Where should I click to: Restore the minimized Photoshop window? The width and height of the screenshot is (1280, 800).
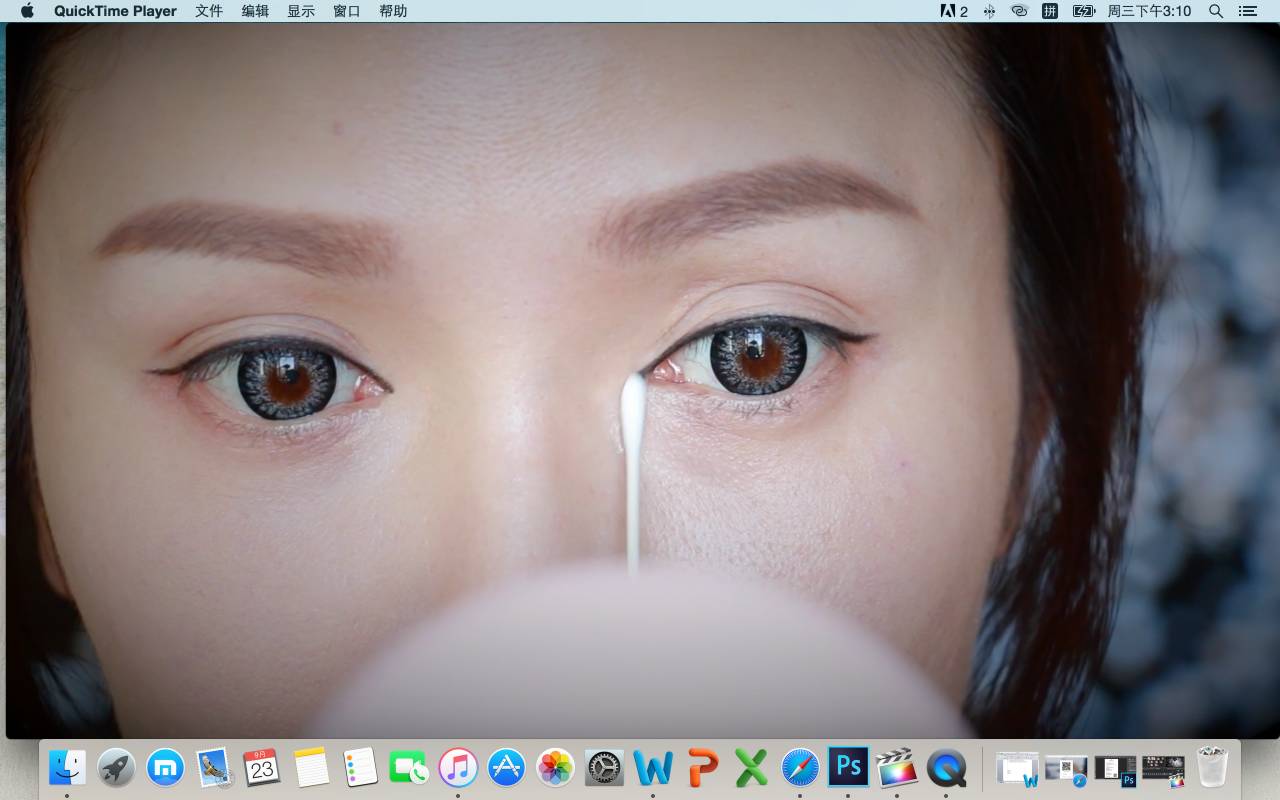pos(1115,769)
